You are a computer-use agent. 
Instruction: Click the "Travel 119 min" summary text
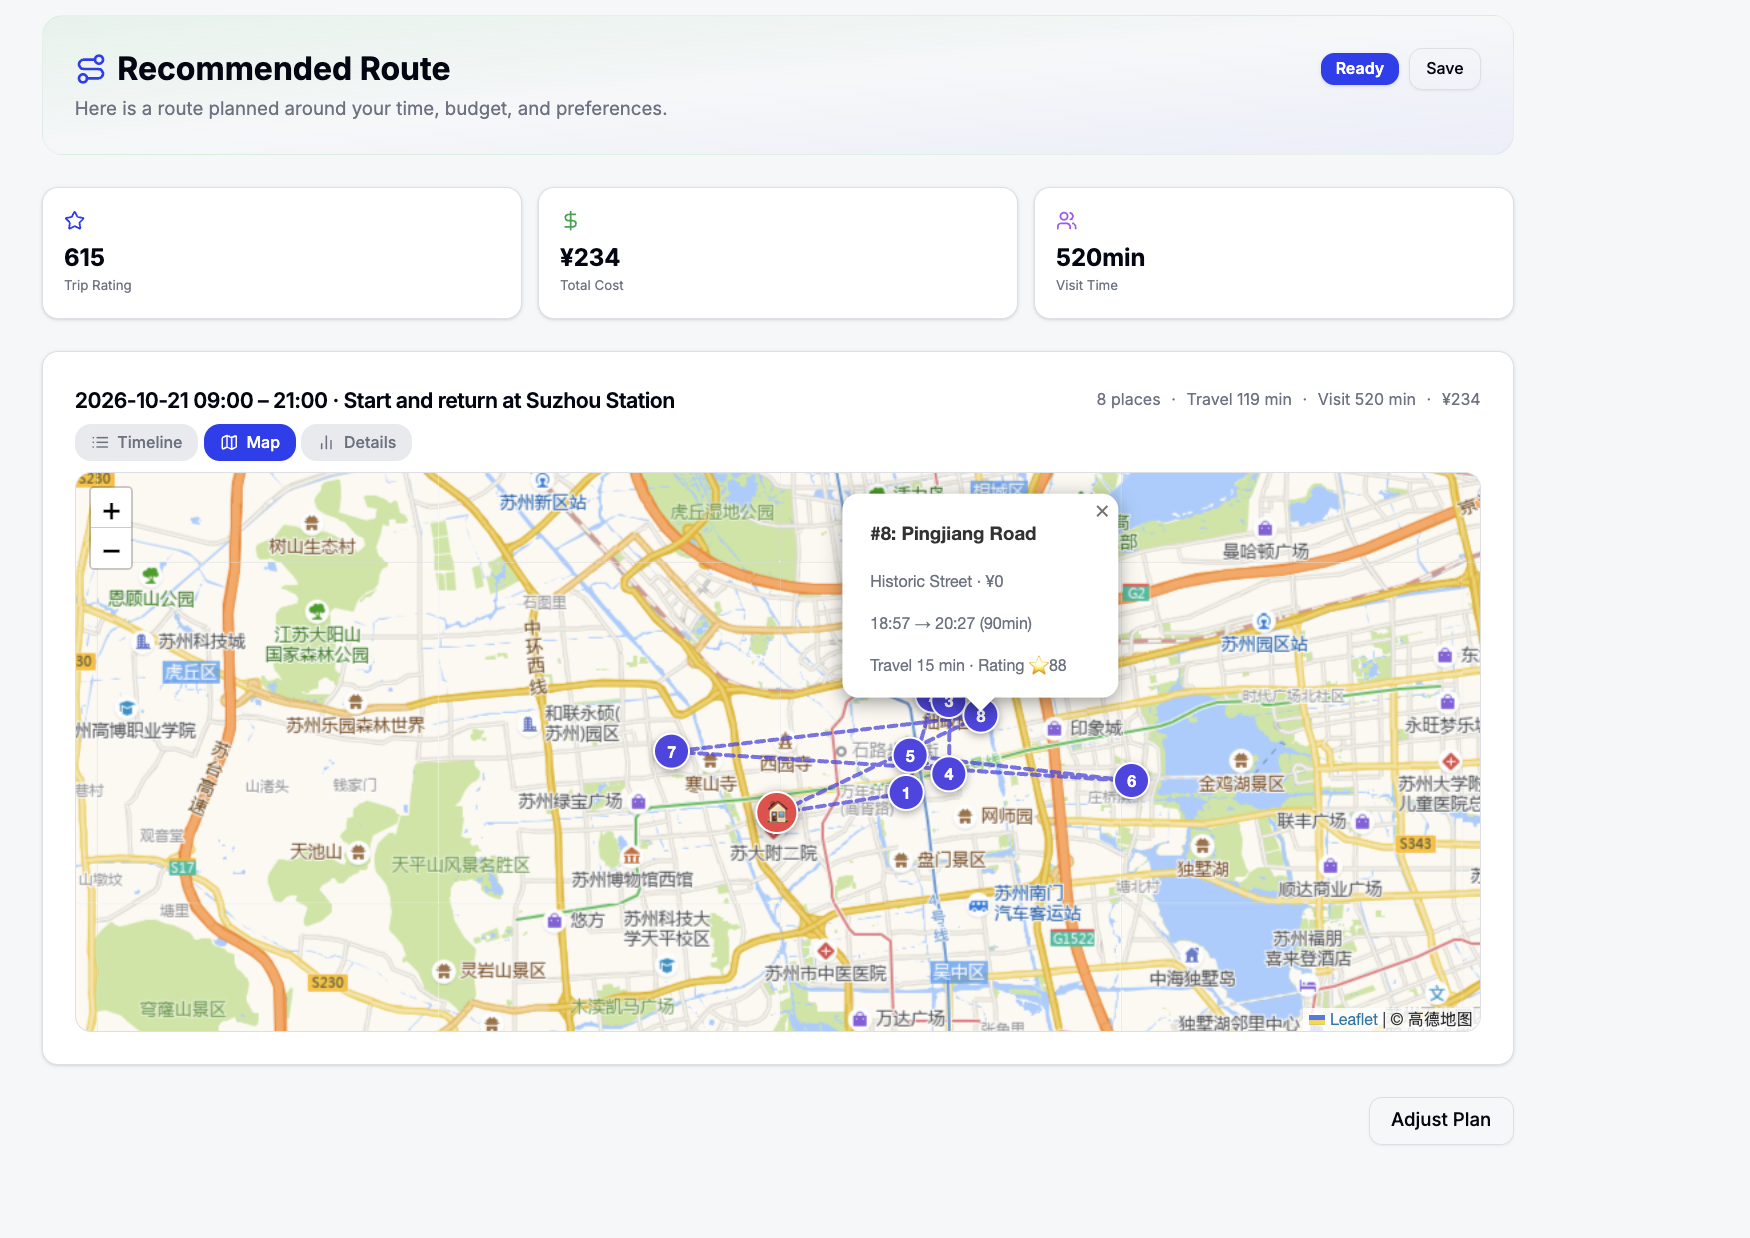tap(1239, 399)
